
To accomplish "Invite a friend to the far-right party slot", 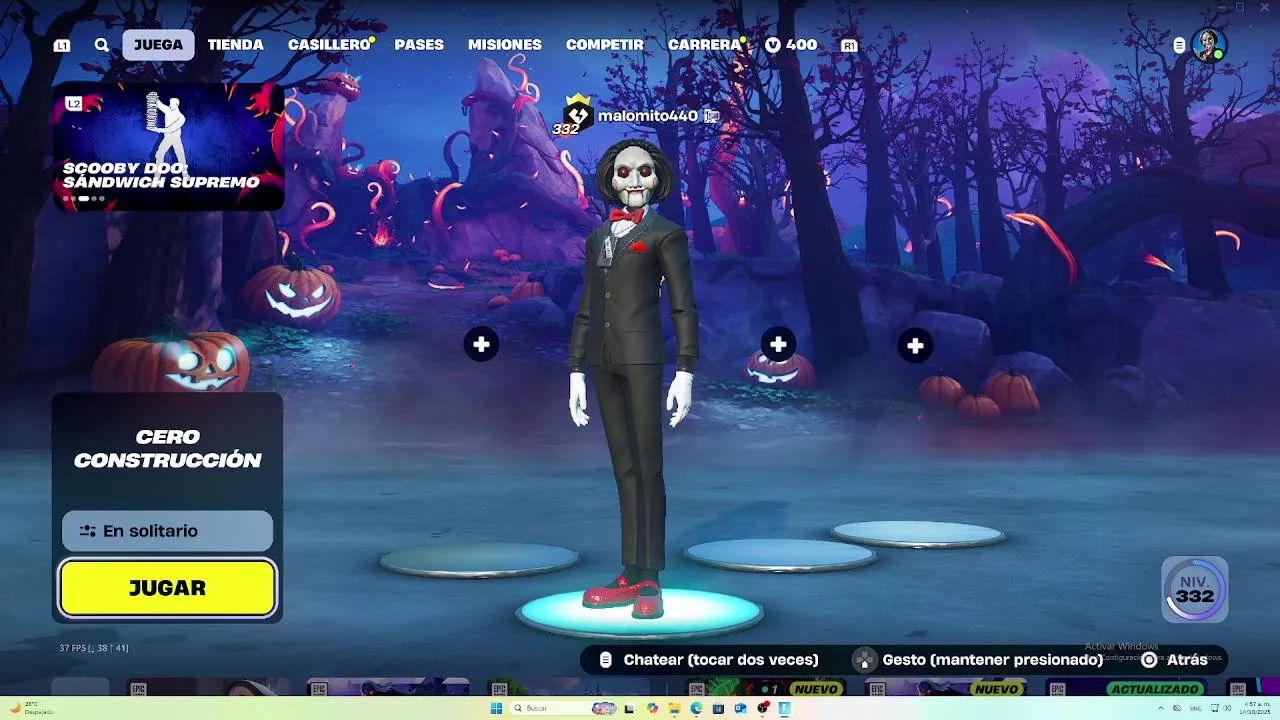I will click(x=915, y=346).
